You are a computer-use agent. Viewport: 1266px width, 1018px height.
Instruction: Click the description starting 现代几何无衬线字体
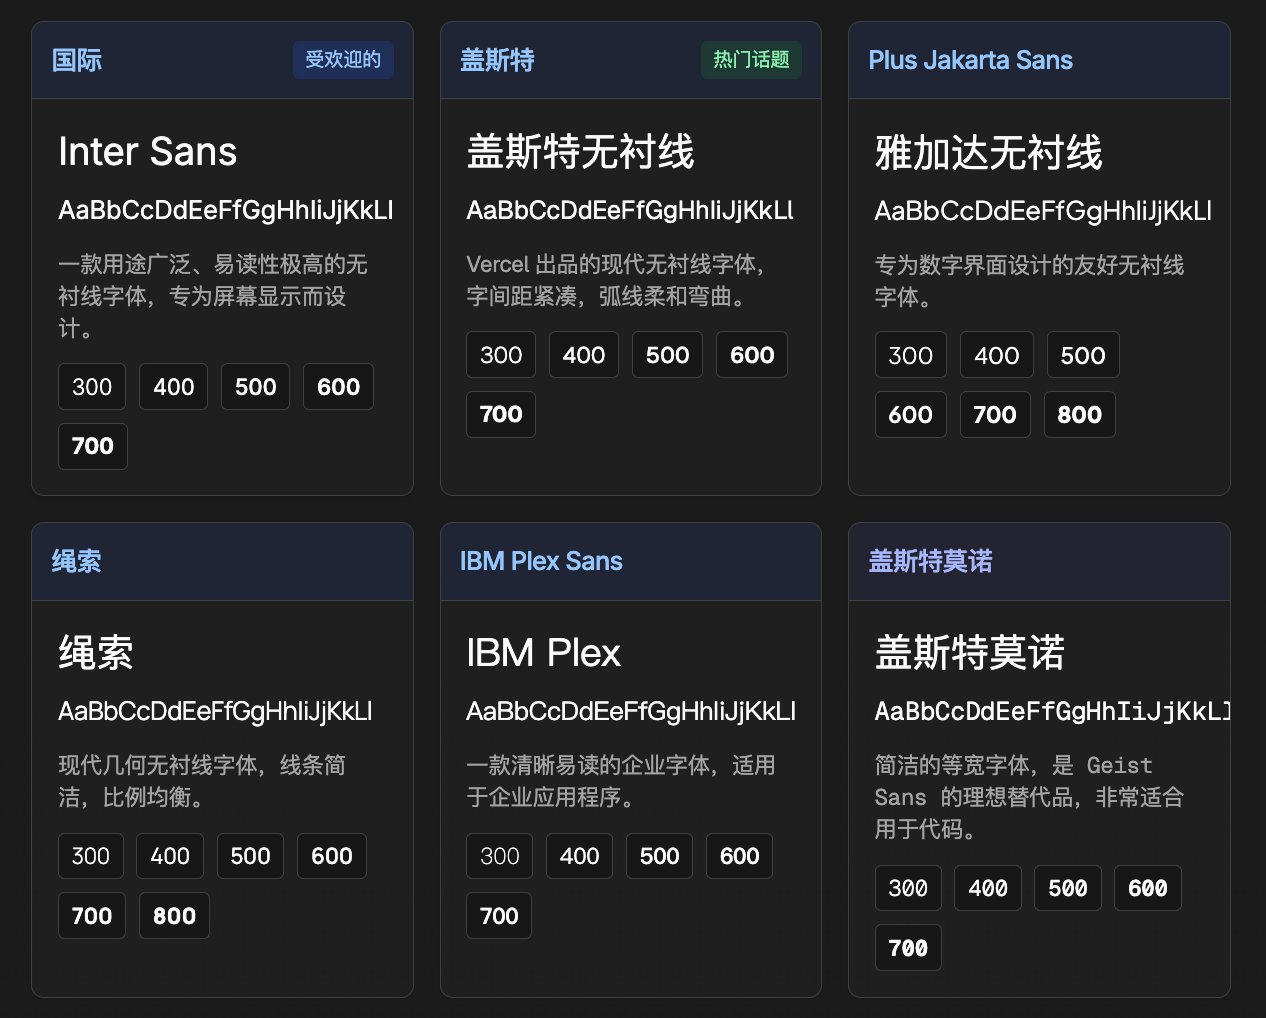tap(202, 781)
